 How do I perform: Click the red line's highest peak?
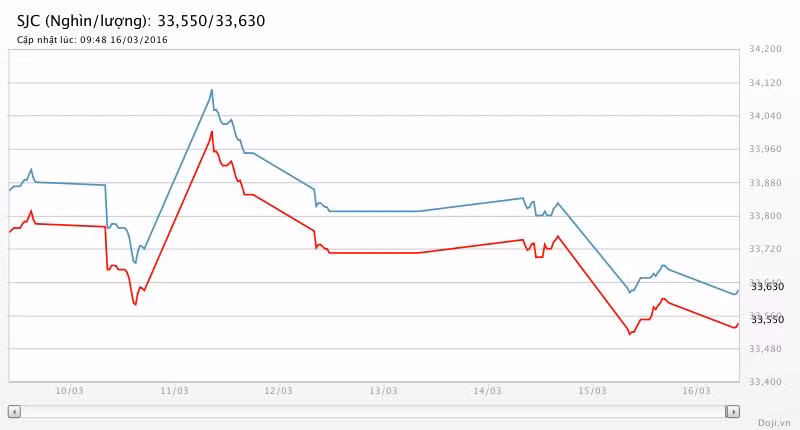pyautogui.click(x=212, y=132)
